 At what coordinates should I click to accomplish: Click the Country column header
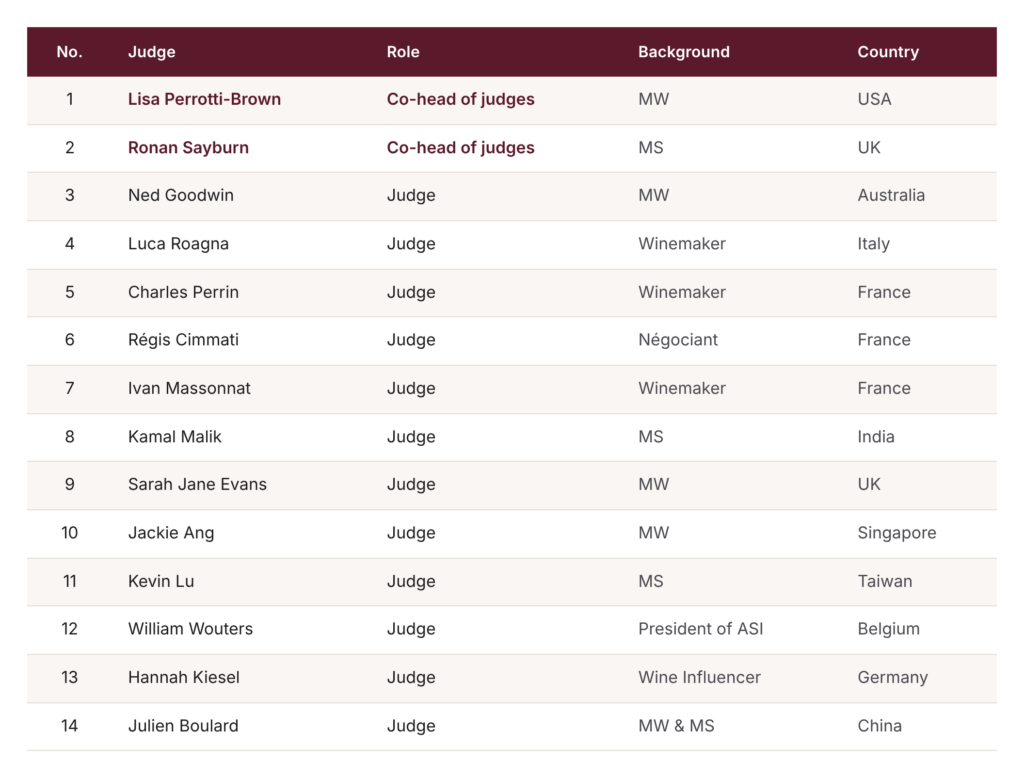point(888,52)
